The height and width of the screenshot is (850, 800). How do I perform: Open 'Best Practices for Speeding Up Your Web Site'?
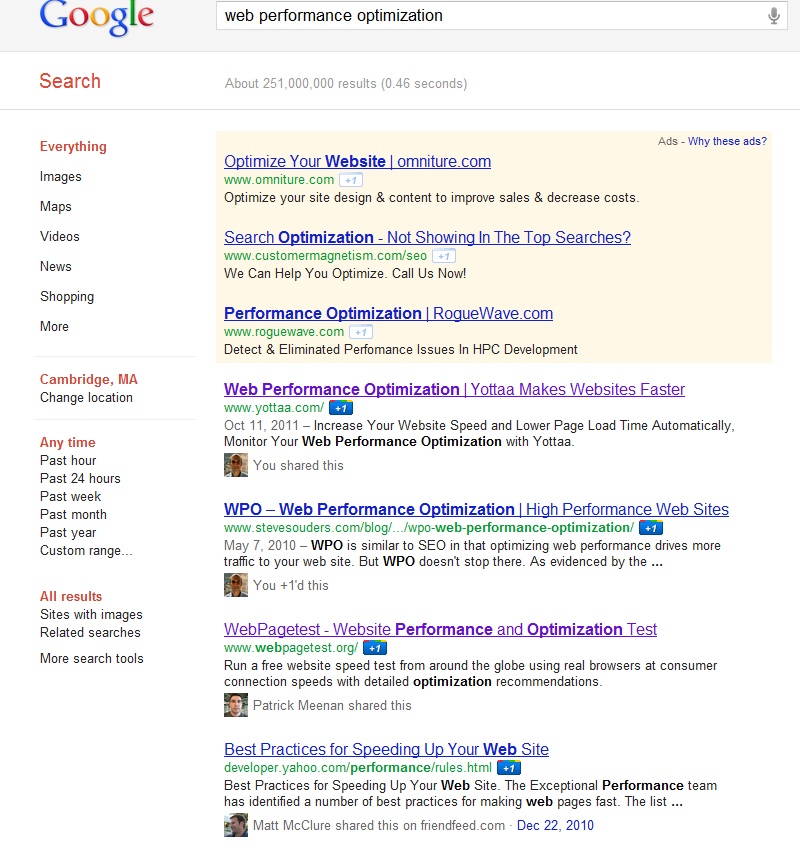pyautogui.click(x=386, y=749)
